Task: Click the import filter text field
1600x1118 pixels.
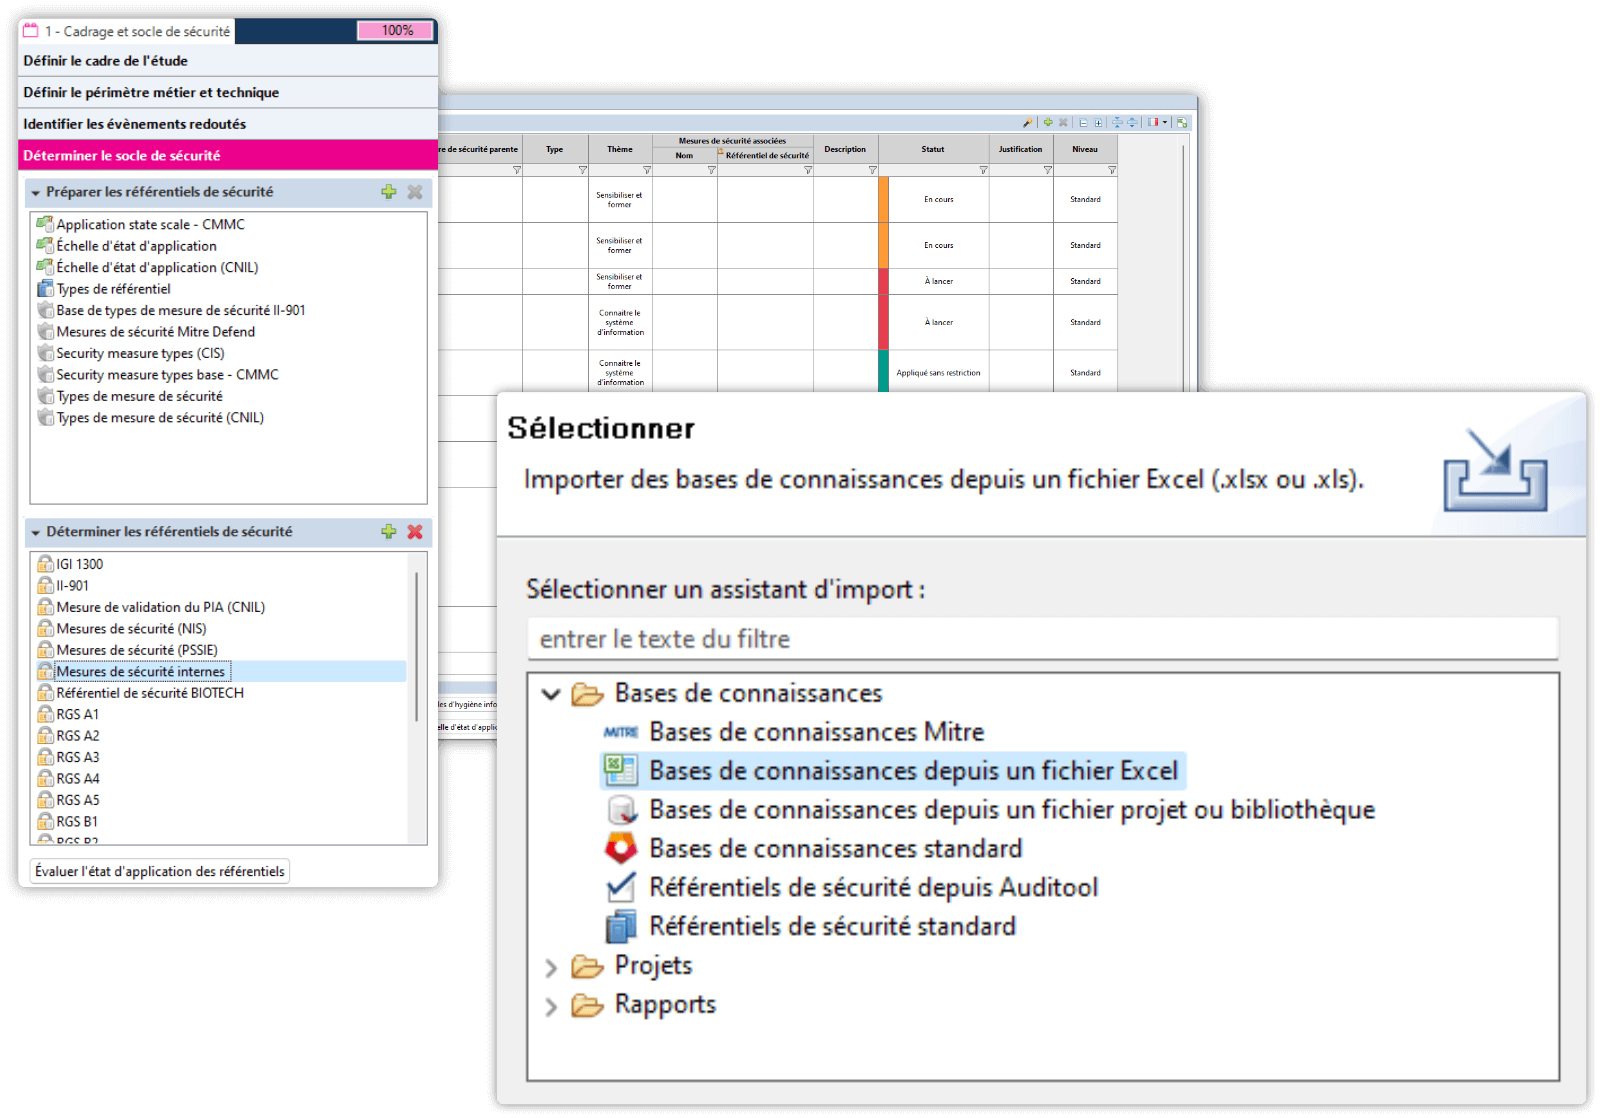Action: 1042,639
